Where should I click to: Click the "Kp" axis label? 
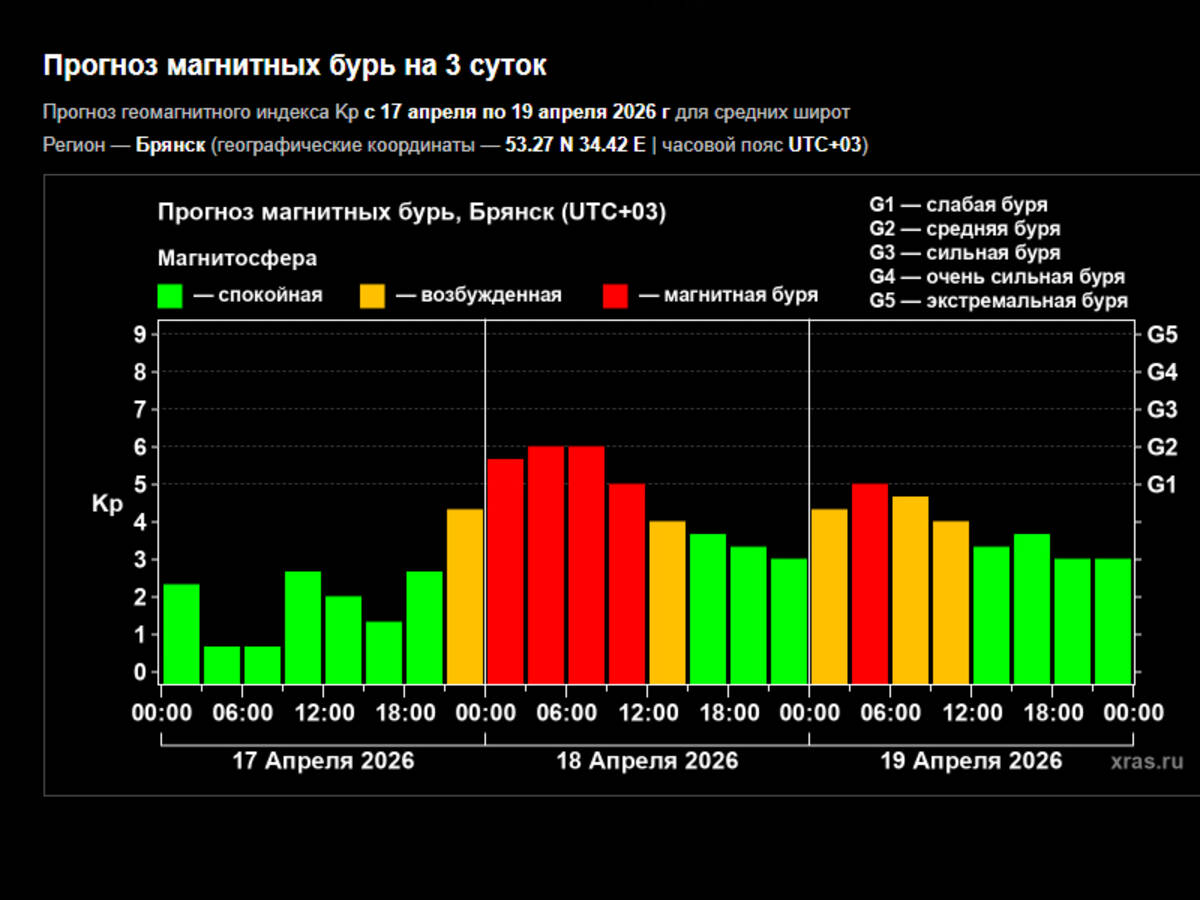click(107, 504)
